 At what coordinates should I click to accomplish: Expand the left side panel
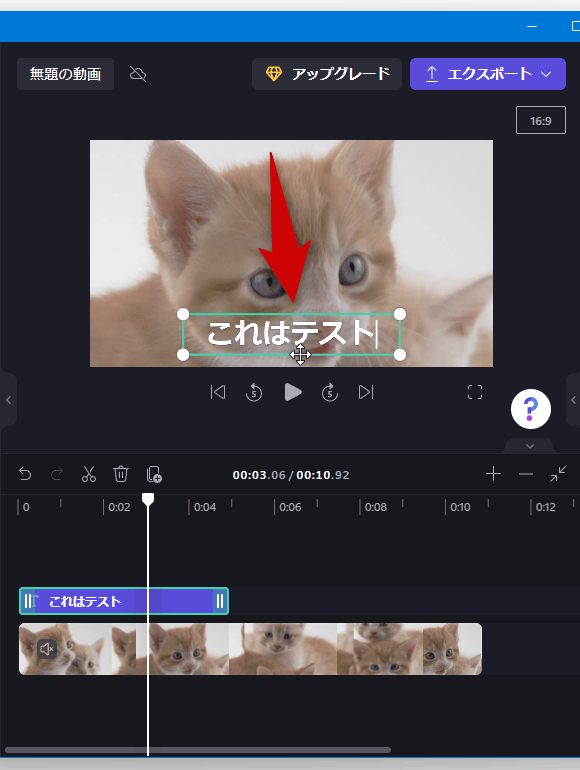point(8,400)
